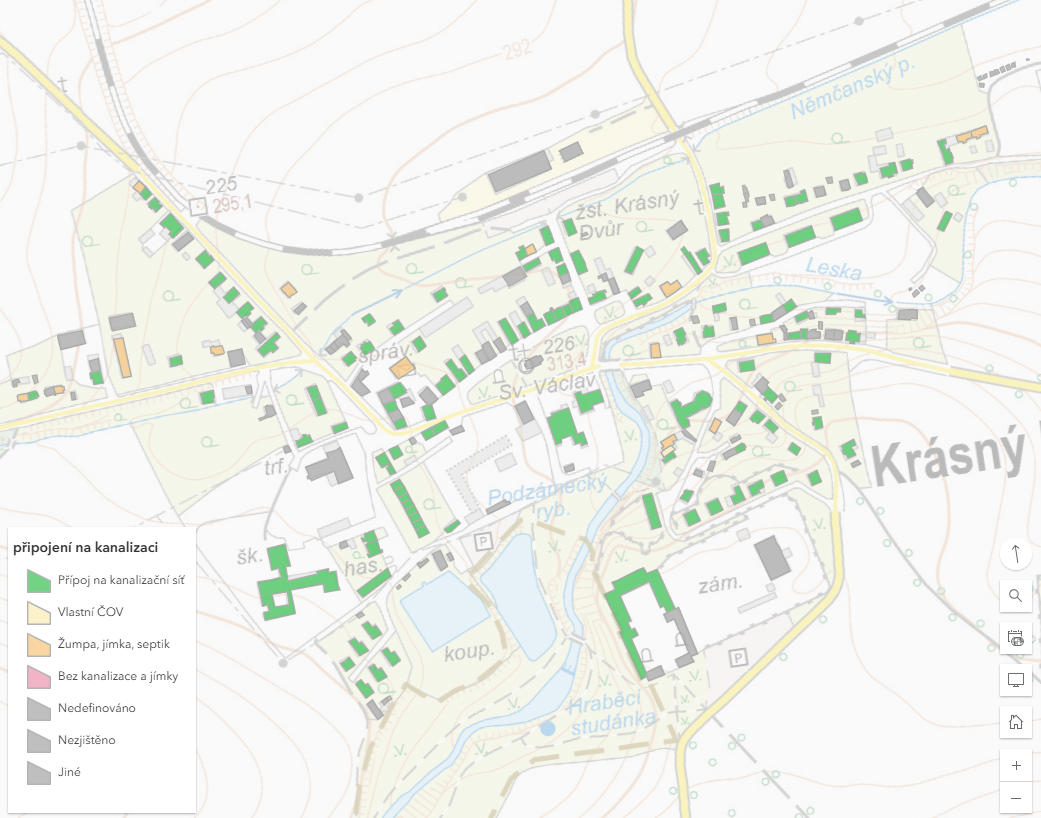Viewport: 1041px width, 818px height.
Task: Click the calendar globe map tool icon
Action: 1016,638
